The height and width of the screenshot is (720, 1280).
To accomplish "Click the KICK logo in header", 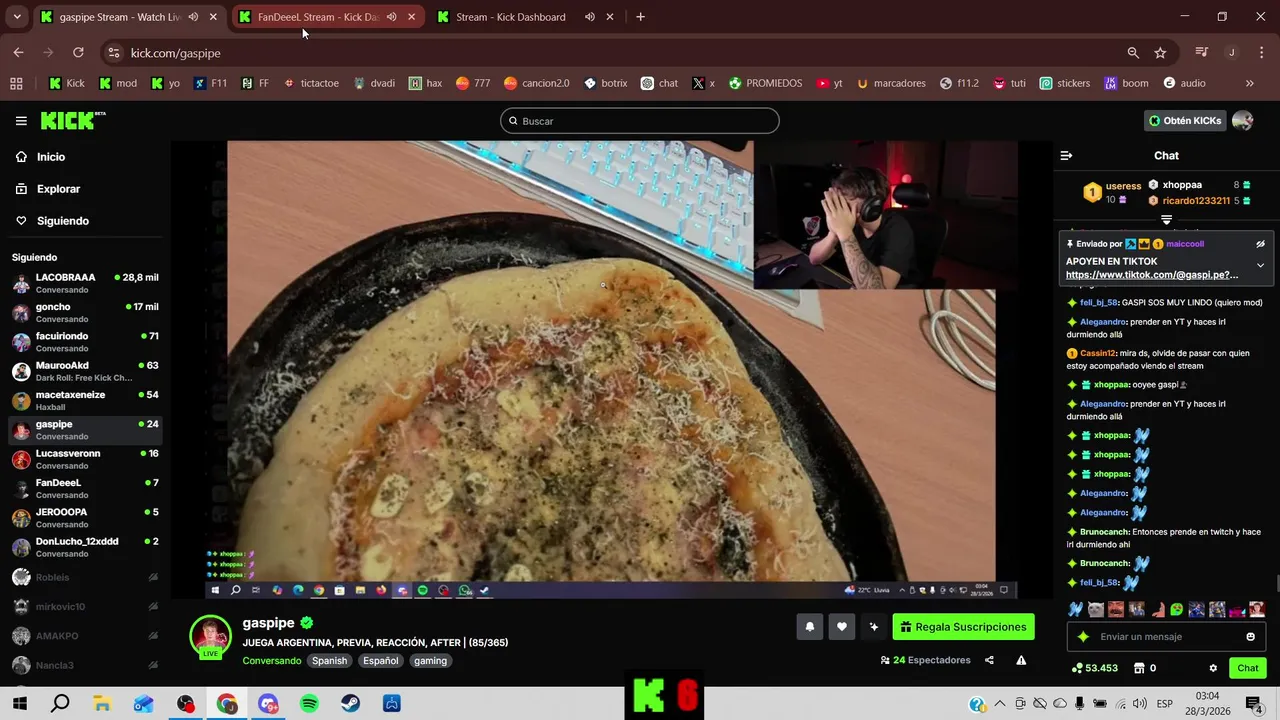I will pyautogui.click(x=73, y=121).
